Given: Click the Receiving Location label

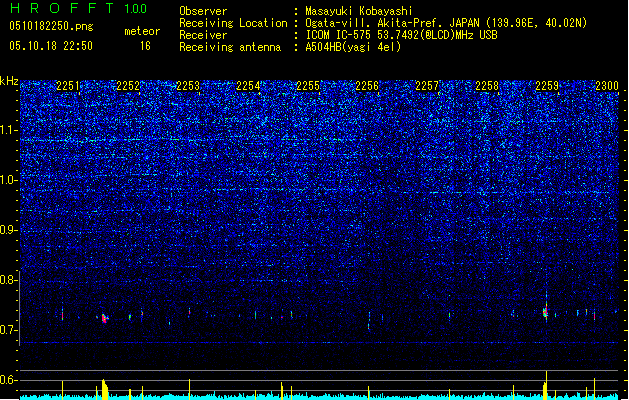Looking at the screenshot, I should tap(233, 23).
